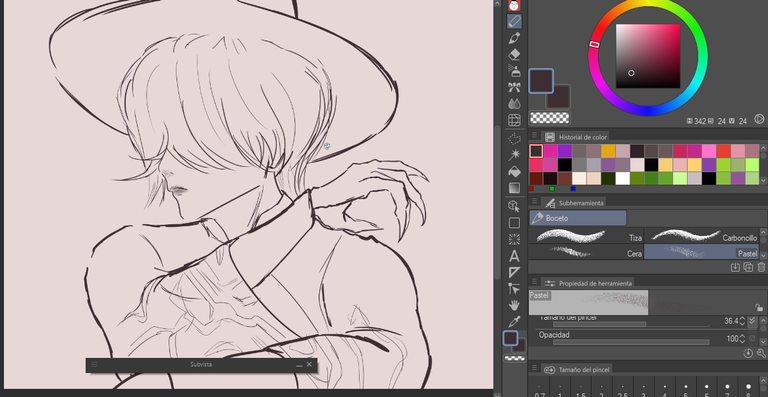Open opacity dynamics settings button
Viewport: 768px width, 397px height.
click(752, 338)
